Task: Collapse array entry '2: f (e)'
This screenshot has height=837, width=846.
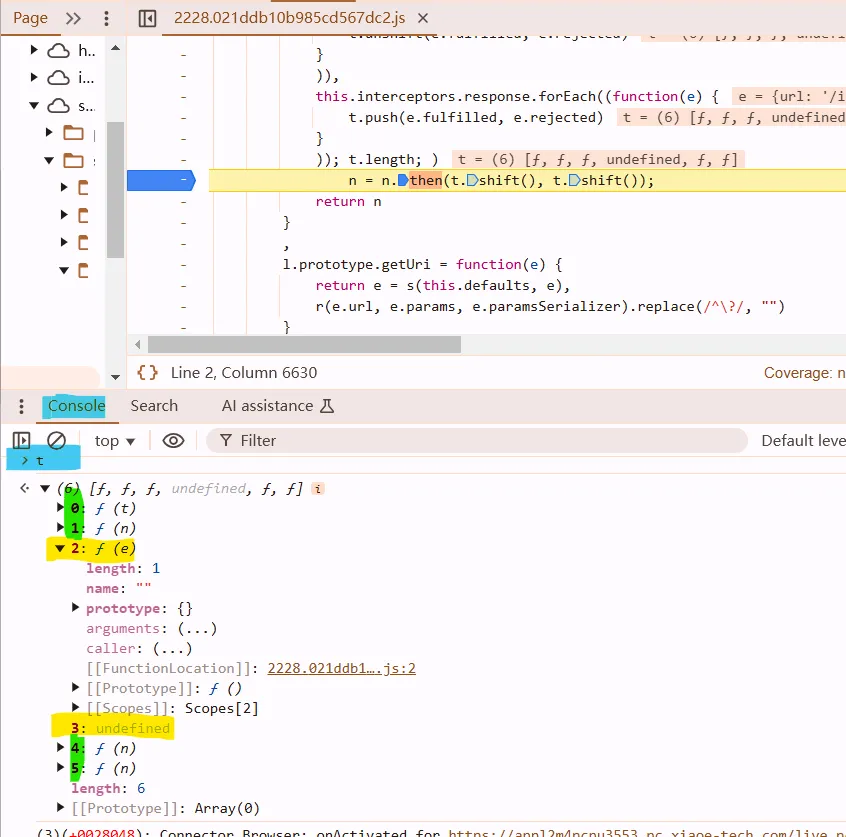Action: [60, 548]
